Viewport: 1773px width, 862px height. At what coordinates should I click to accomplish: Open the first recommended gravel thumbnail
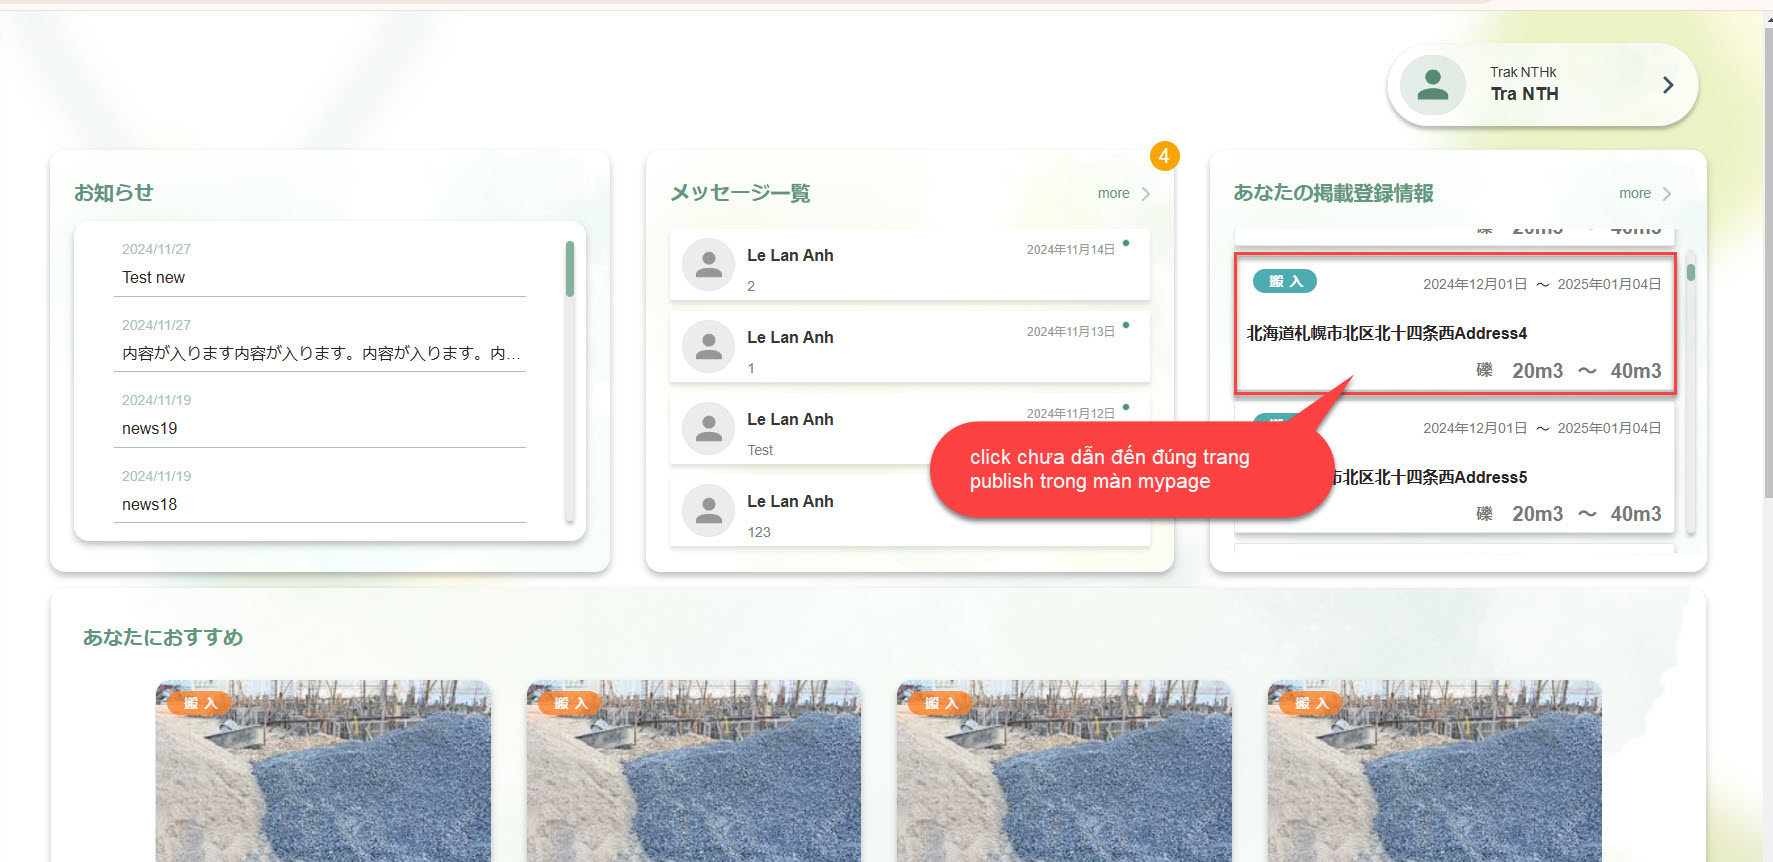323,770
